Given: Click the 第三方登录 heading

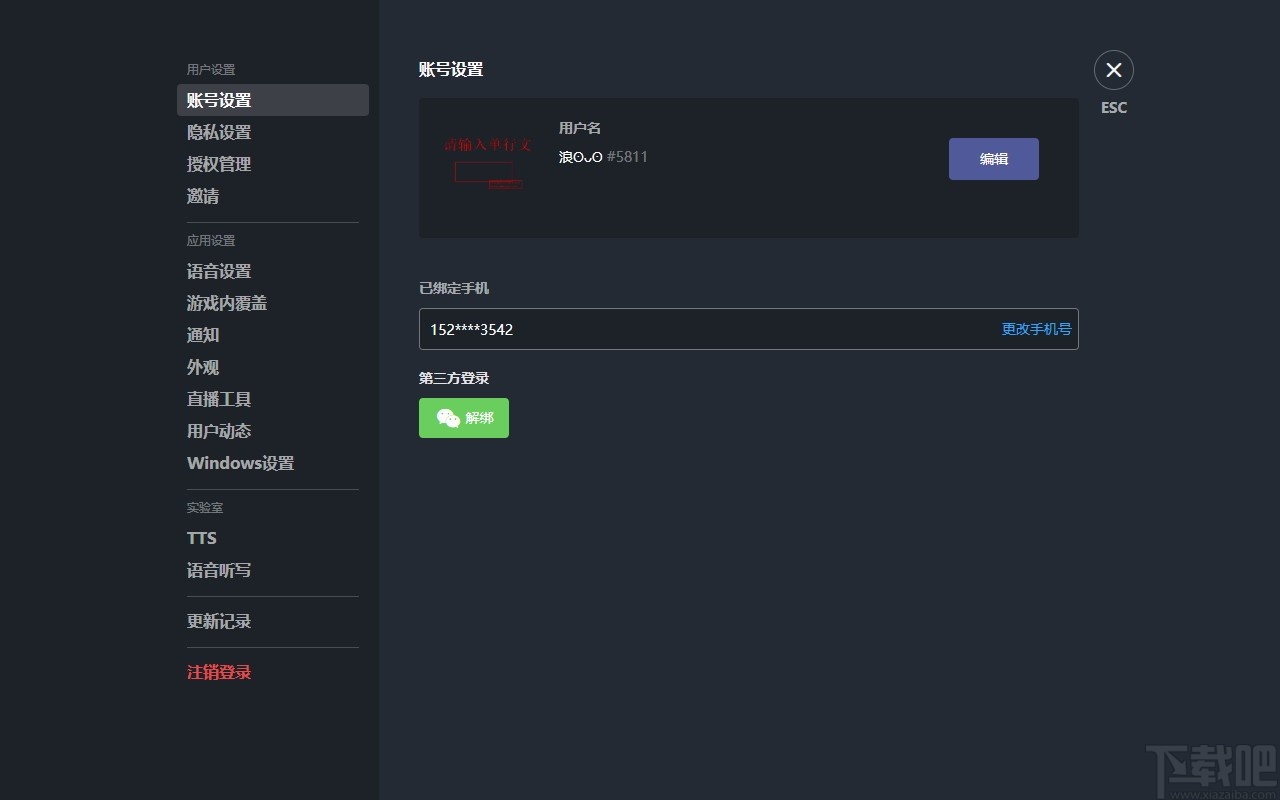Looking at the screenshot, I should [x=454, y=378].
